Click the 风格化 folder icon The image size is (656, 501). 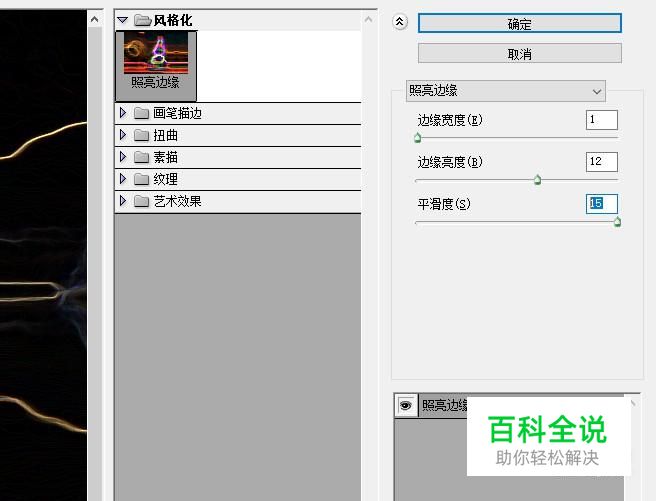click(142, 20)
